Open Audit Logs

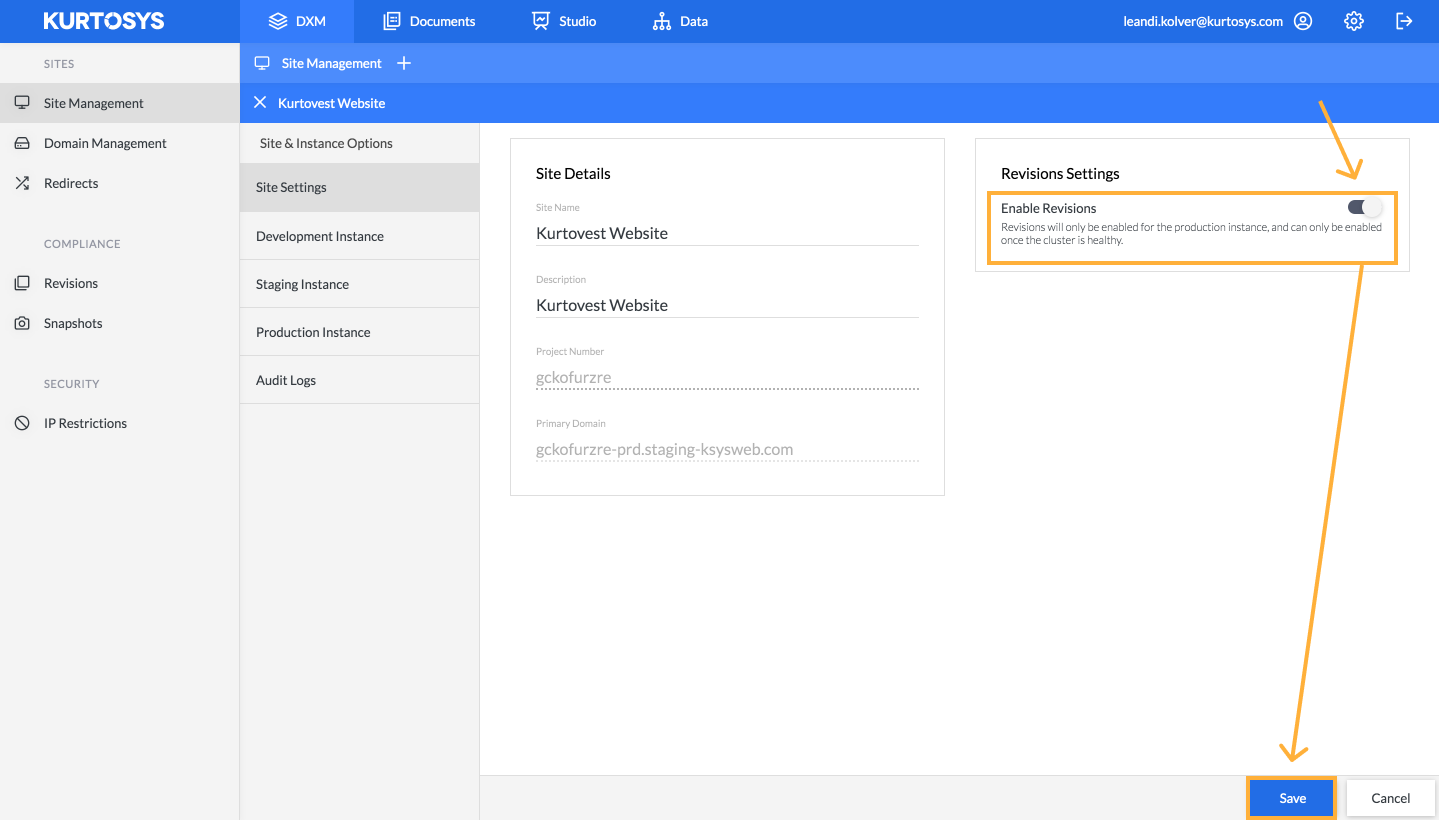[359, 380]
